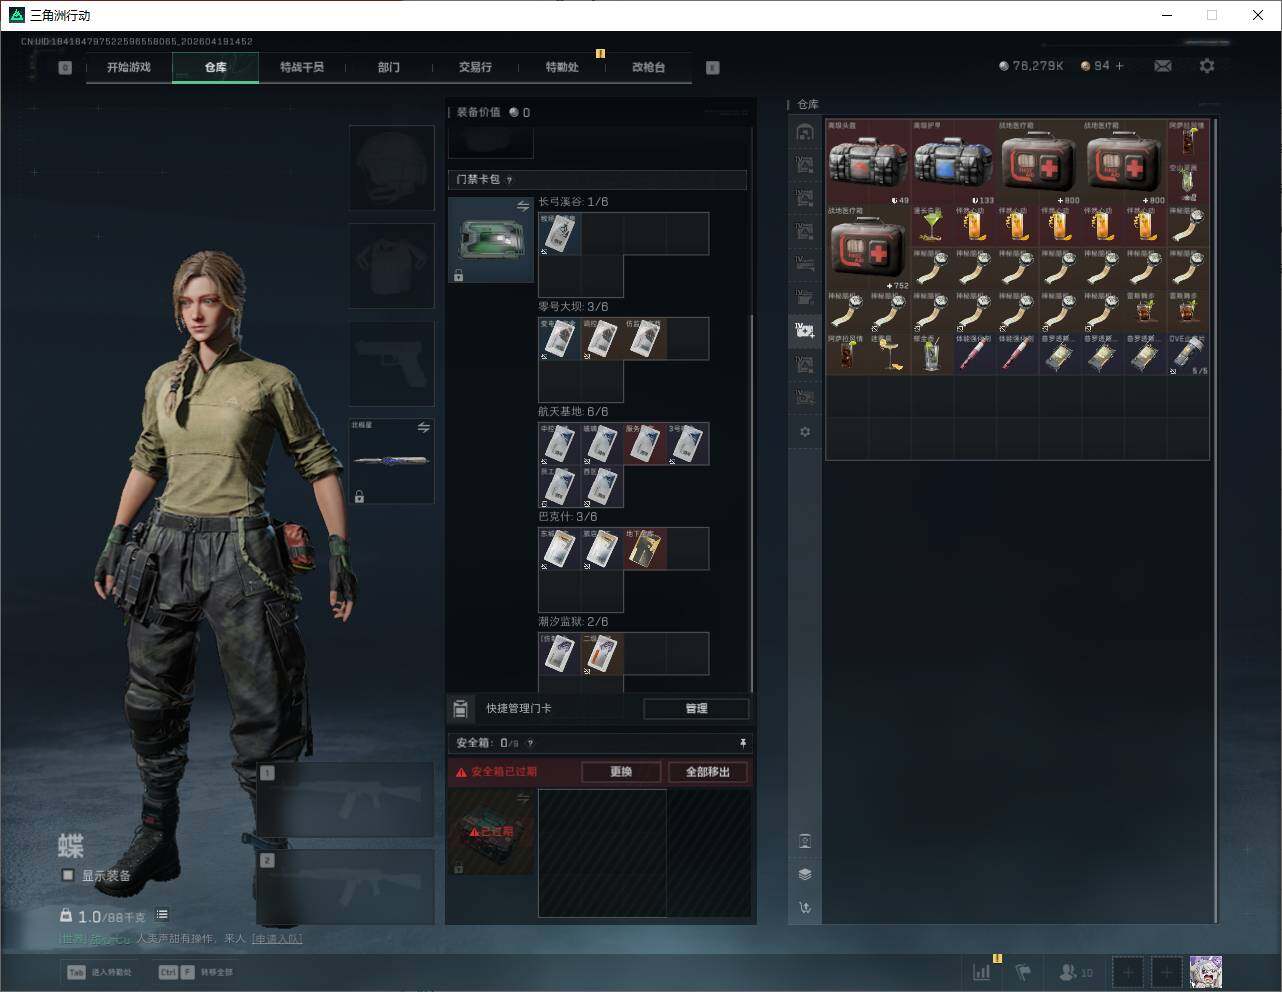The width and height of the screenshot is (1282, 992).
Task: Click the 北极星 melee weapon slot
Action: pyautogui.click(x=391, y=461)
